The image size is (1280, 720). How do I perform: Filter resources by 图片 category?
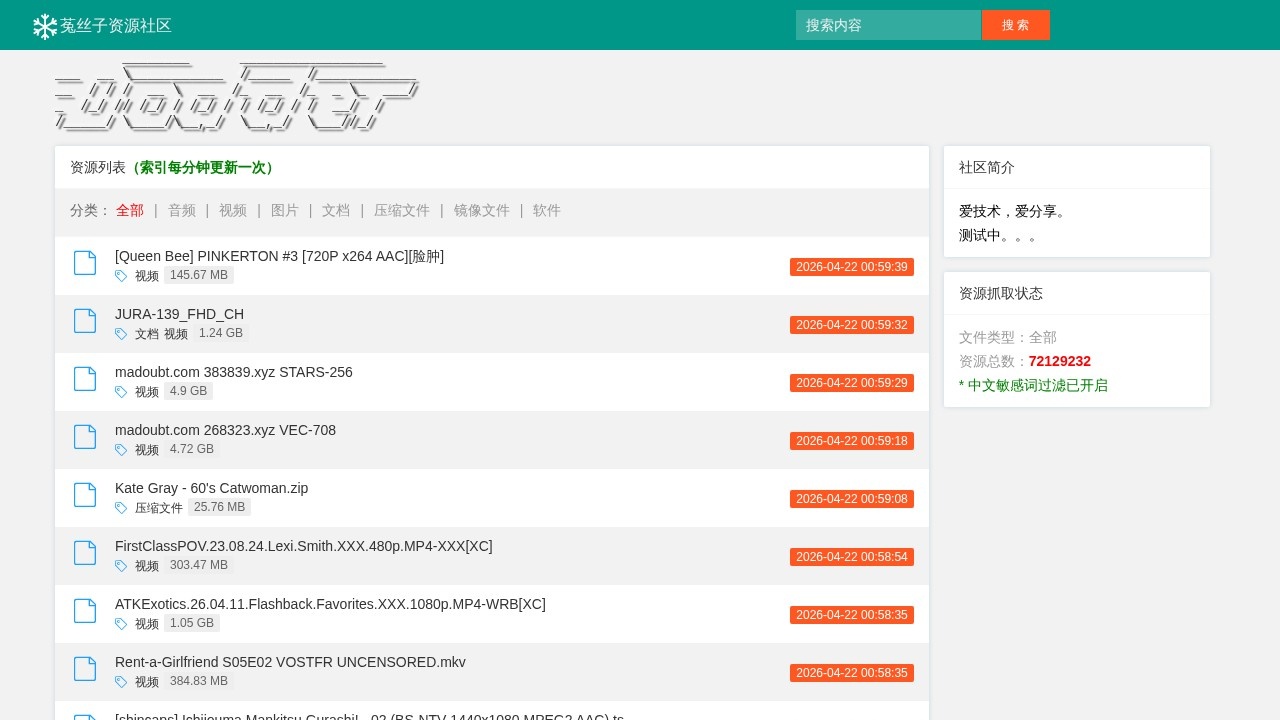point(285,211)
